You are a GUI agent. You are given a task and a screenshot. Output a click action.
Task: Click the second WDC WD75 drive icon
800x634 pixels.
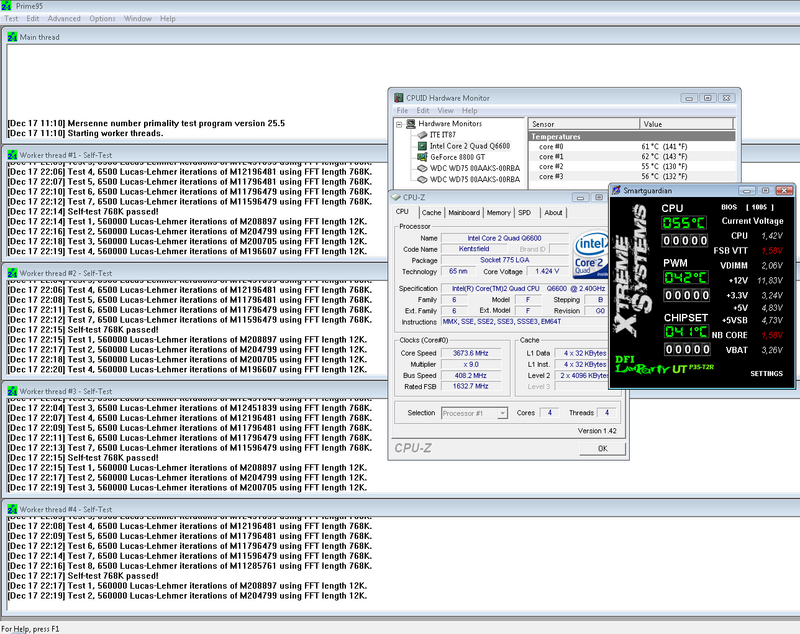(x=422, y=180)
